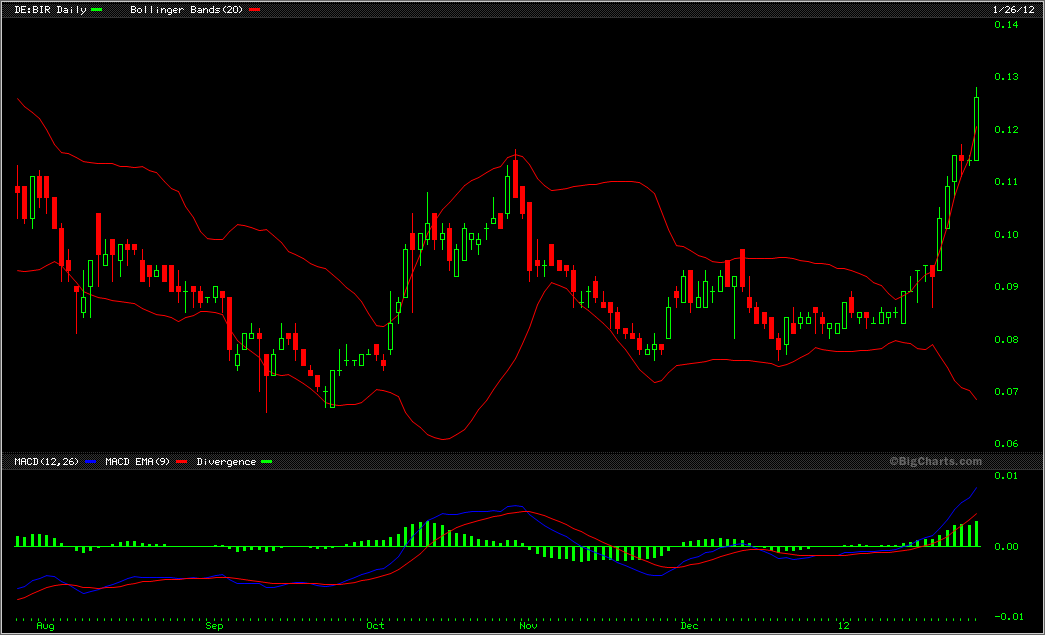Click the red Bollinger Bands legend swatch
This screenshot has height=635, width=1045.
click(x=254, y=10)
